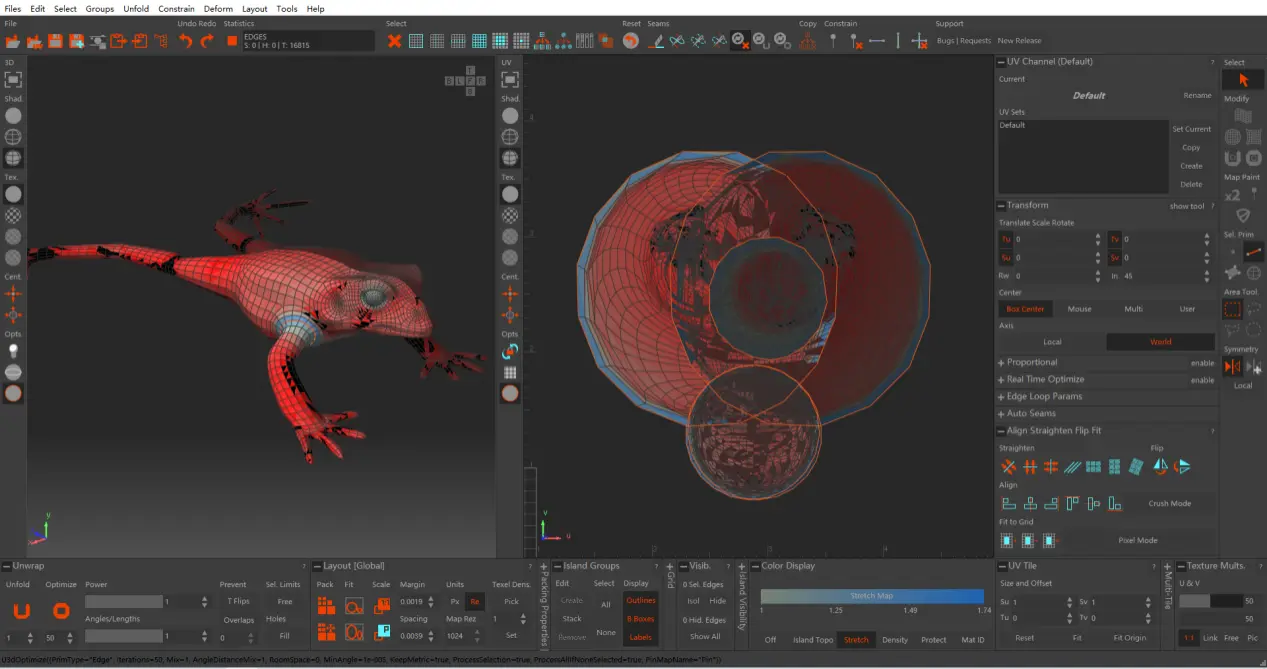The height and width of the screenshot is (669, 1267).
Task: Click the Set Current button for UV sets
Action: pos(1191,129)
